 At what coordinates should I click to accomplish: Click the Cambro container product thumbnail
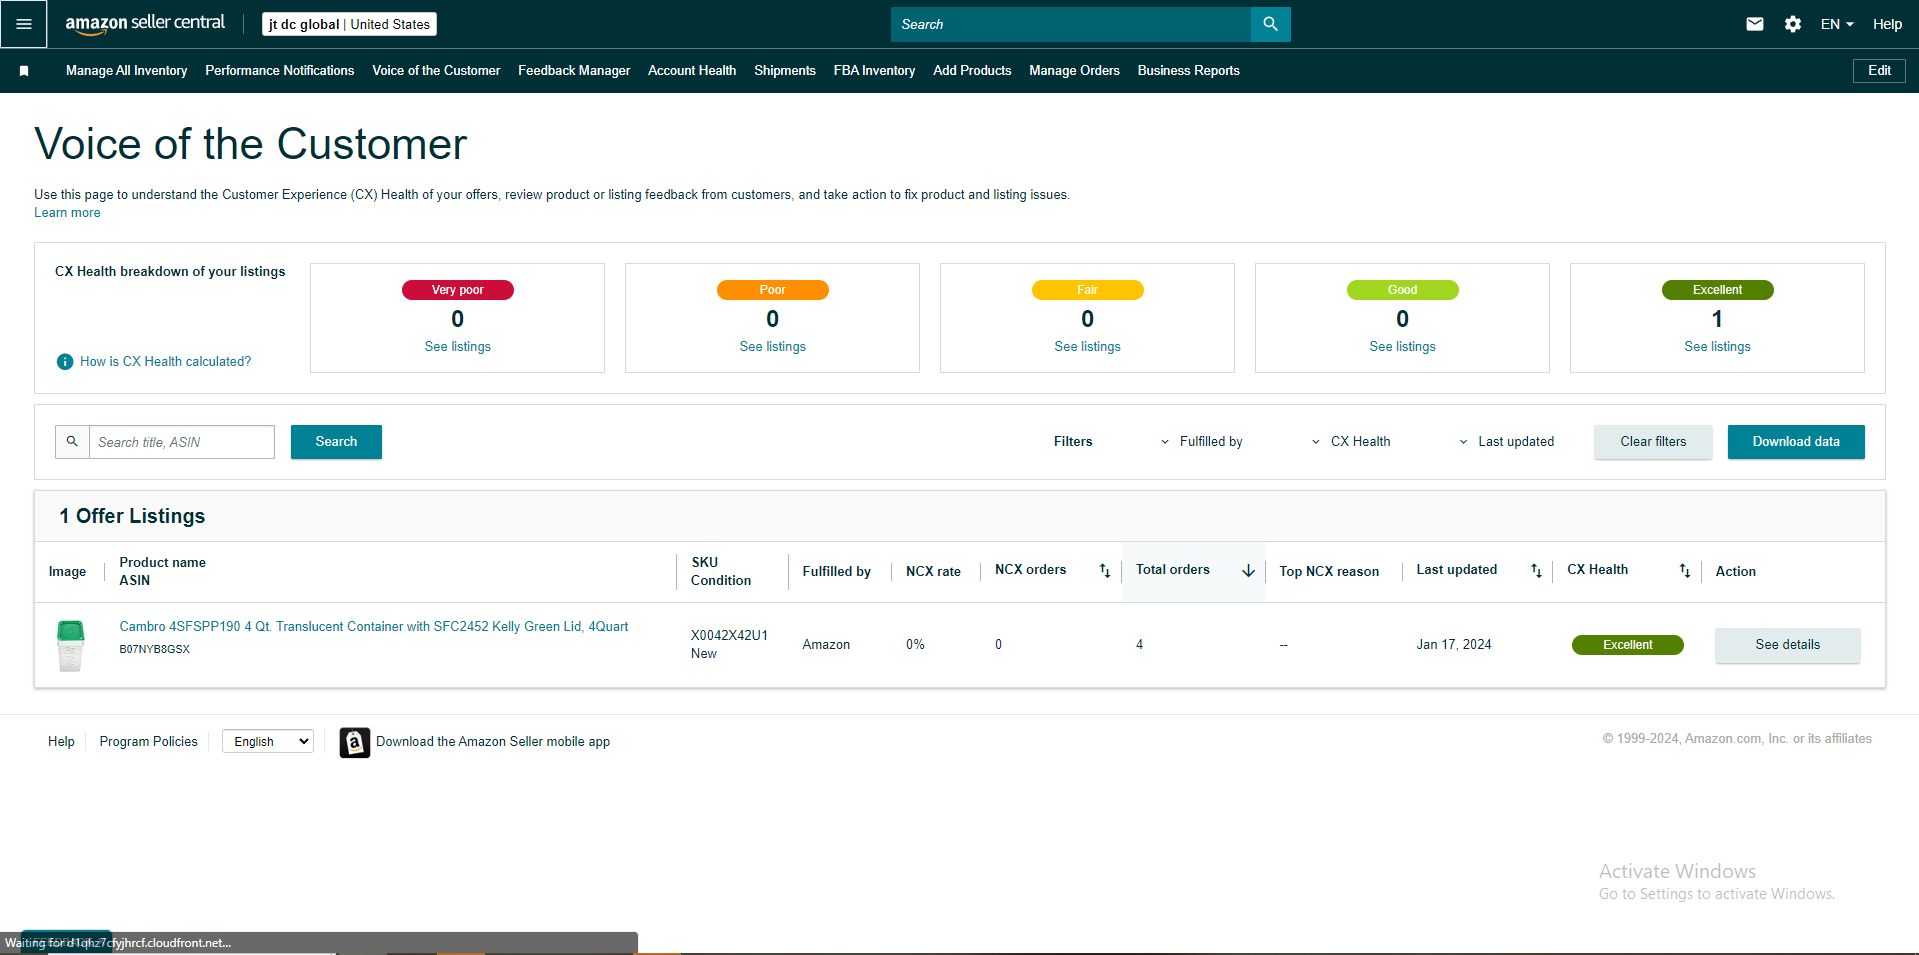point(70,645)
